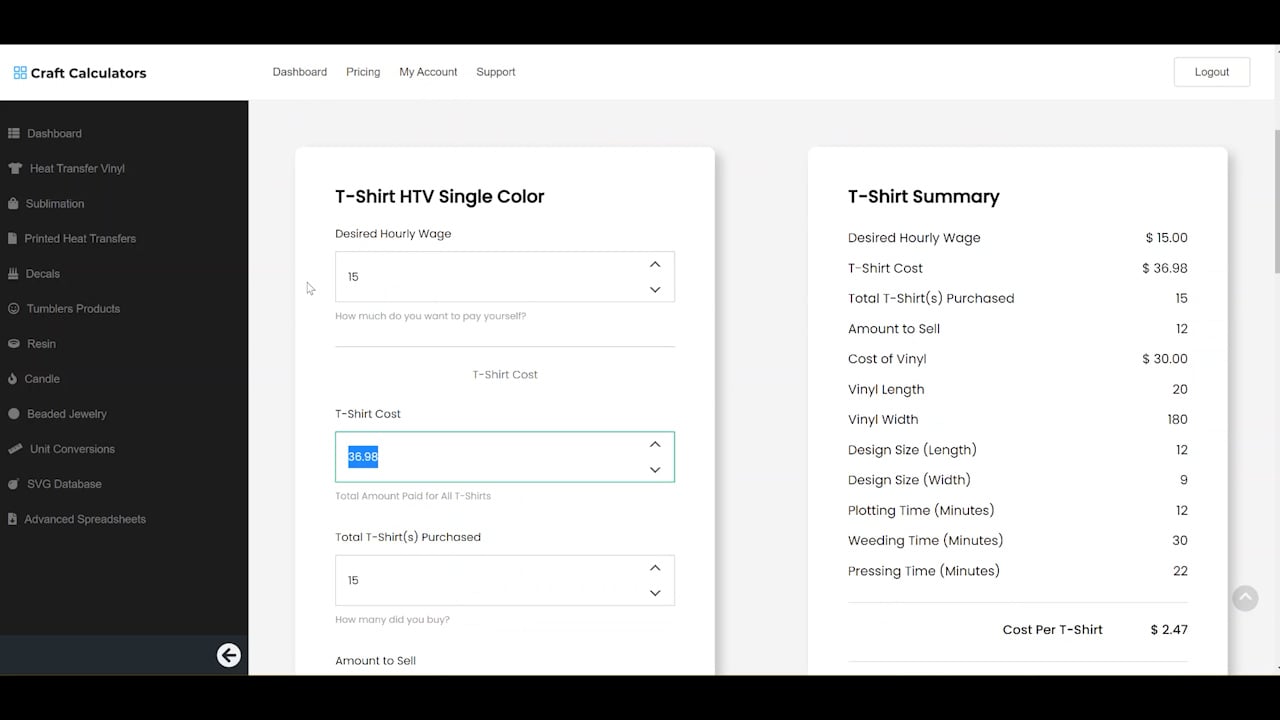
Task: Decrease the Desired Hourly Wage value
Action: coord(655,289)
